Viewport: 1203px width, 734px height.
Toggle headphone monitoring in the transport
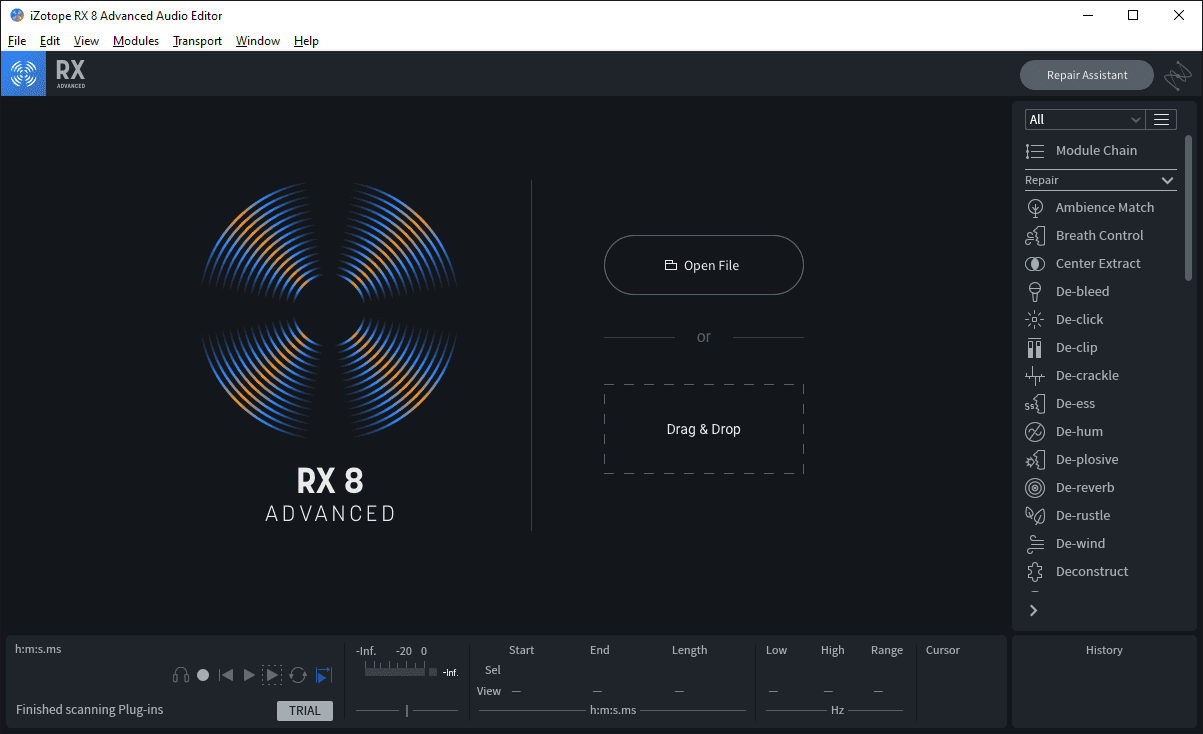point(181,675)
